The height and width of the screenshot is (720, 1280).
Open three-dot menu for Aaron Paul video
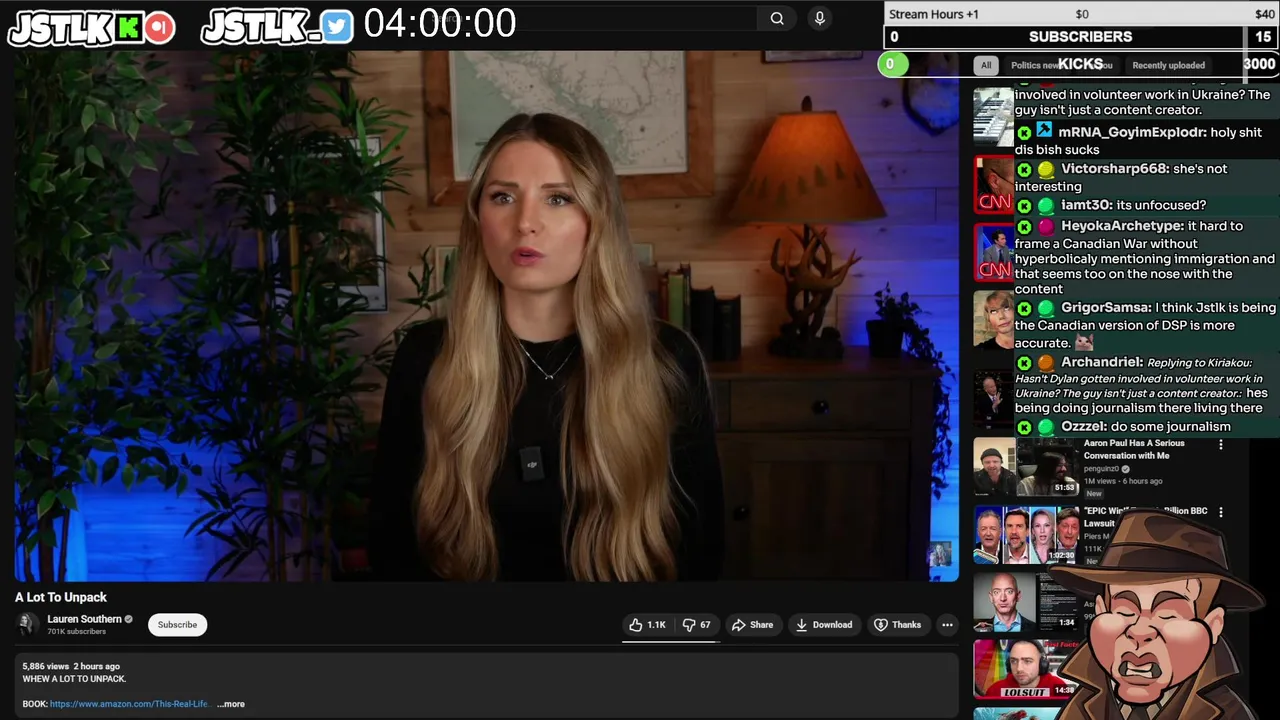click(1220, 444)
